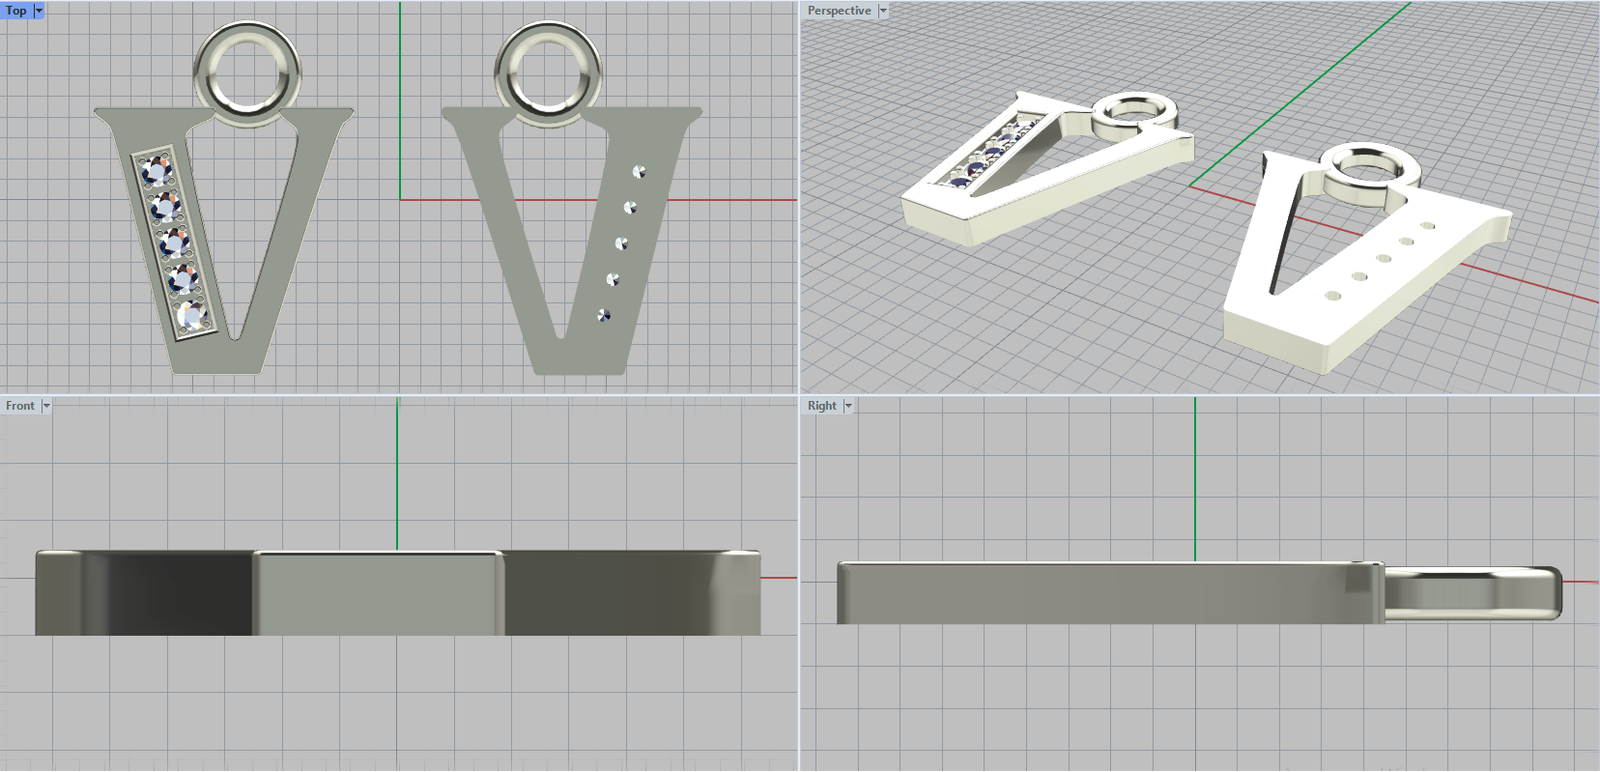Open the Top viewport dropdown arrow
This screenshot has height=772, width=1600.
pyautogui.click(x=39, y=10)
